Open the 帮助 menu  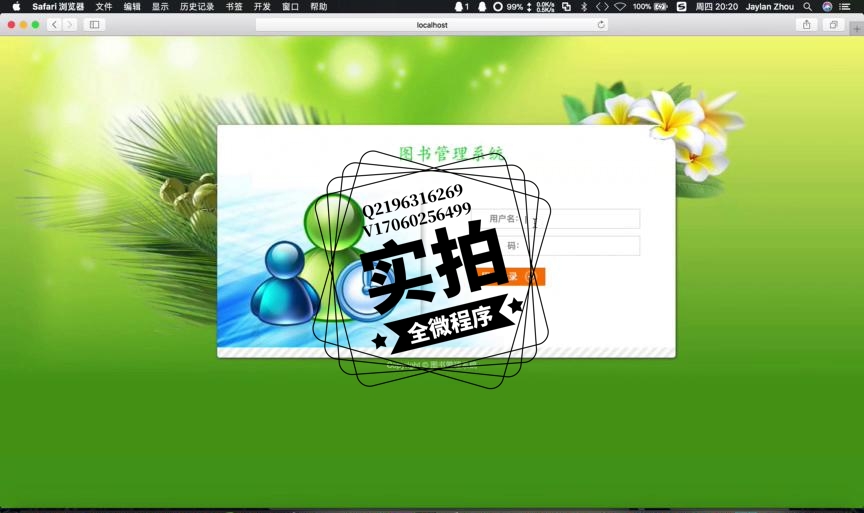point(318,7)
